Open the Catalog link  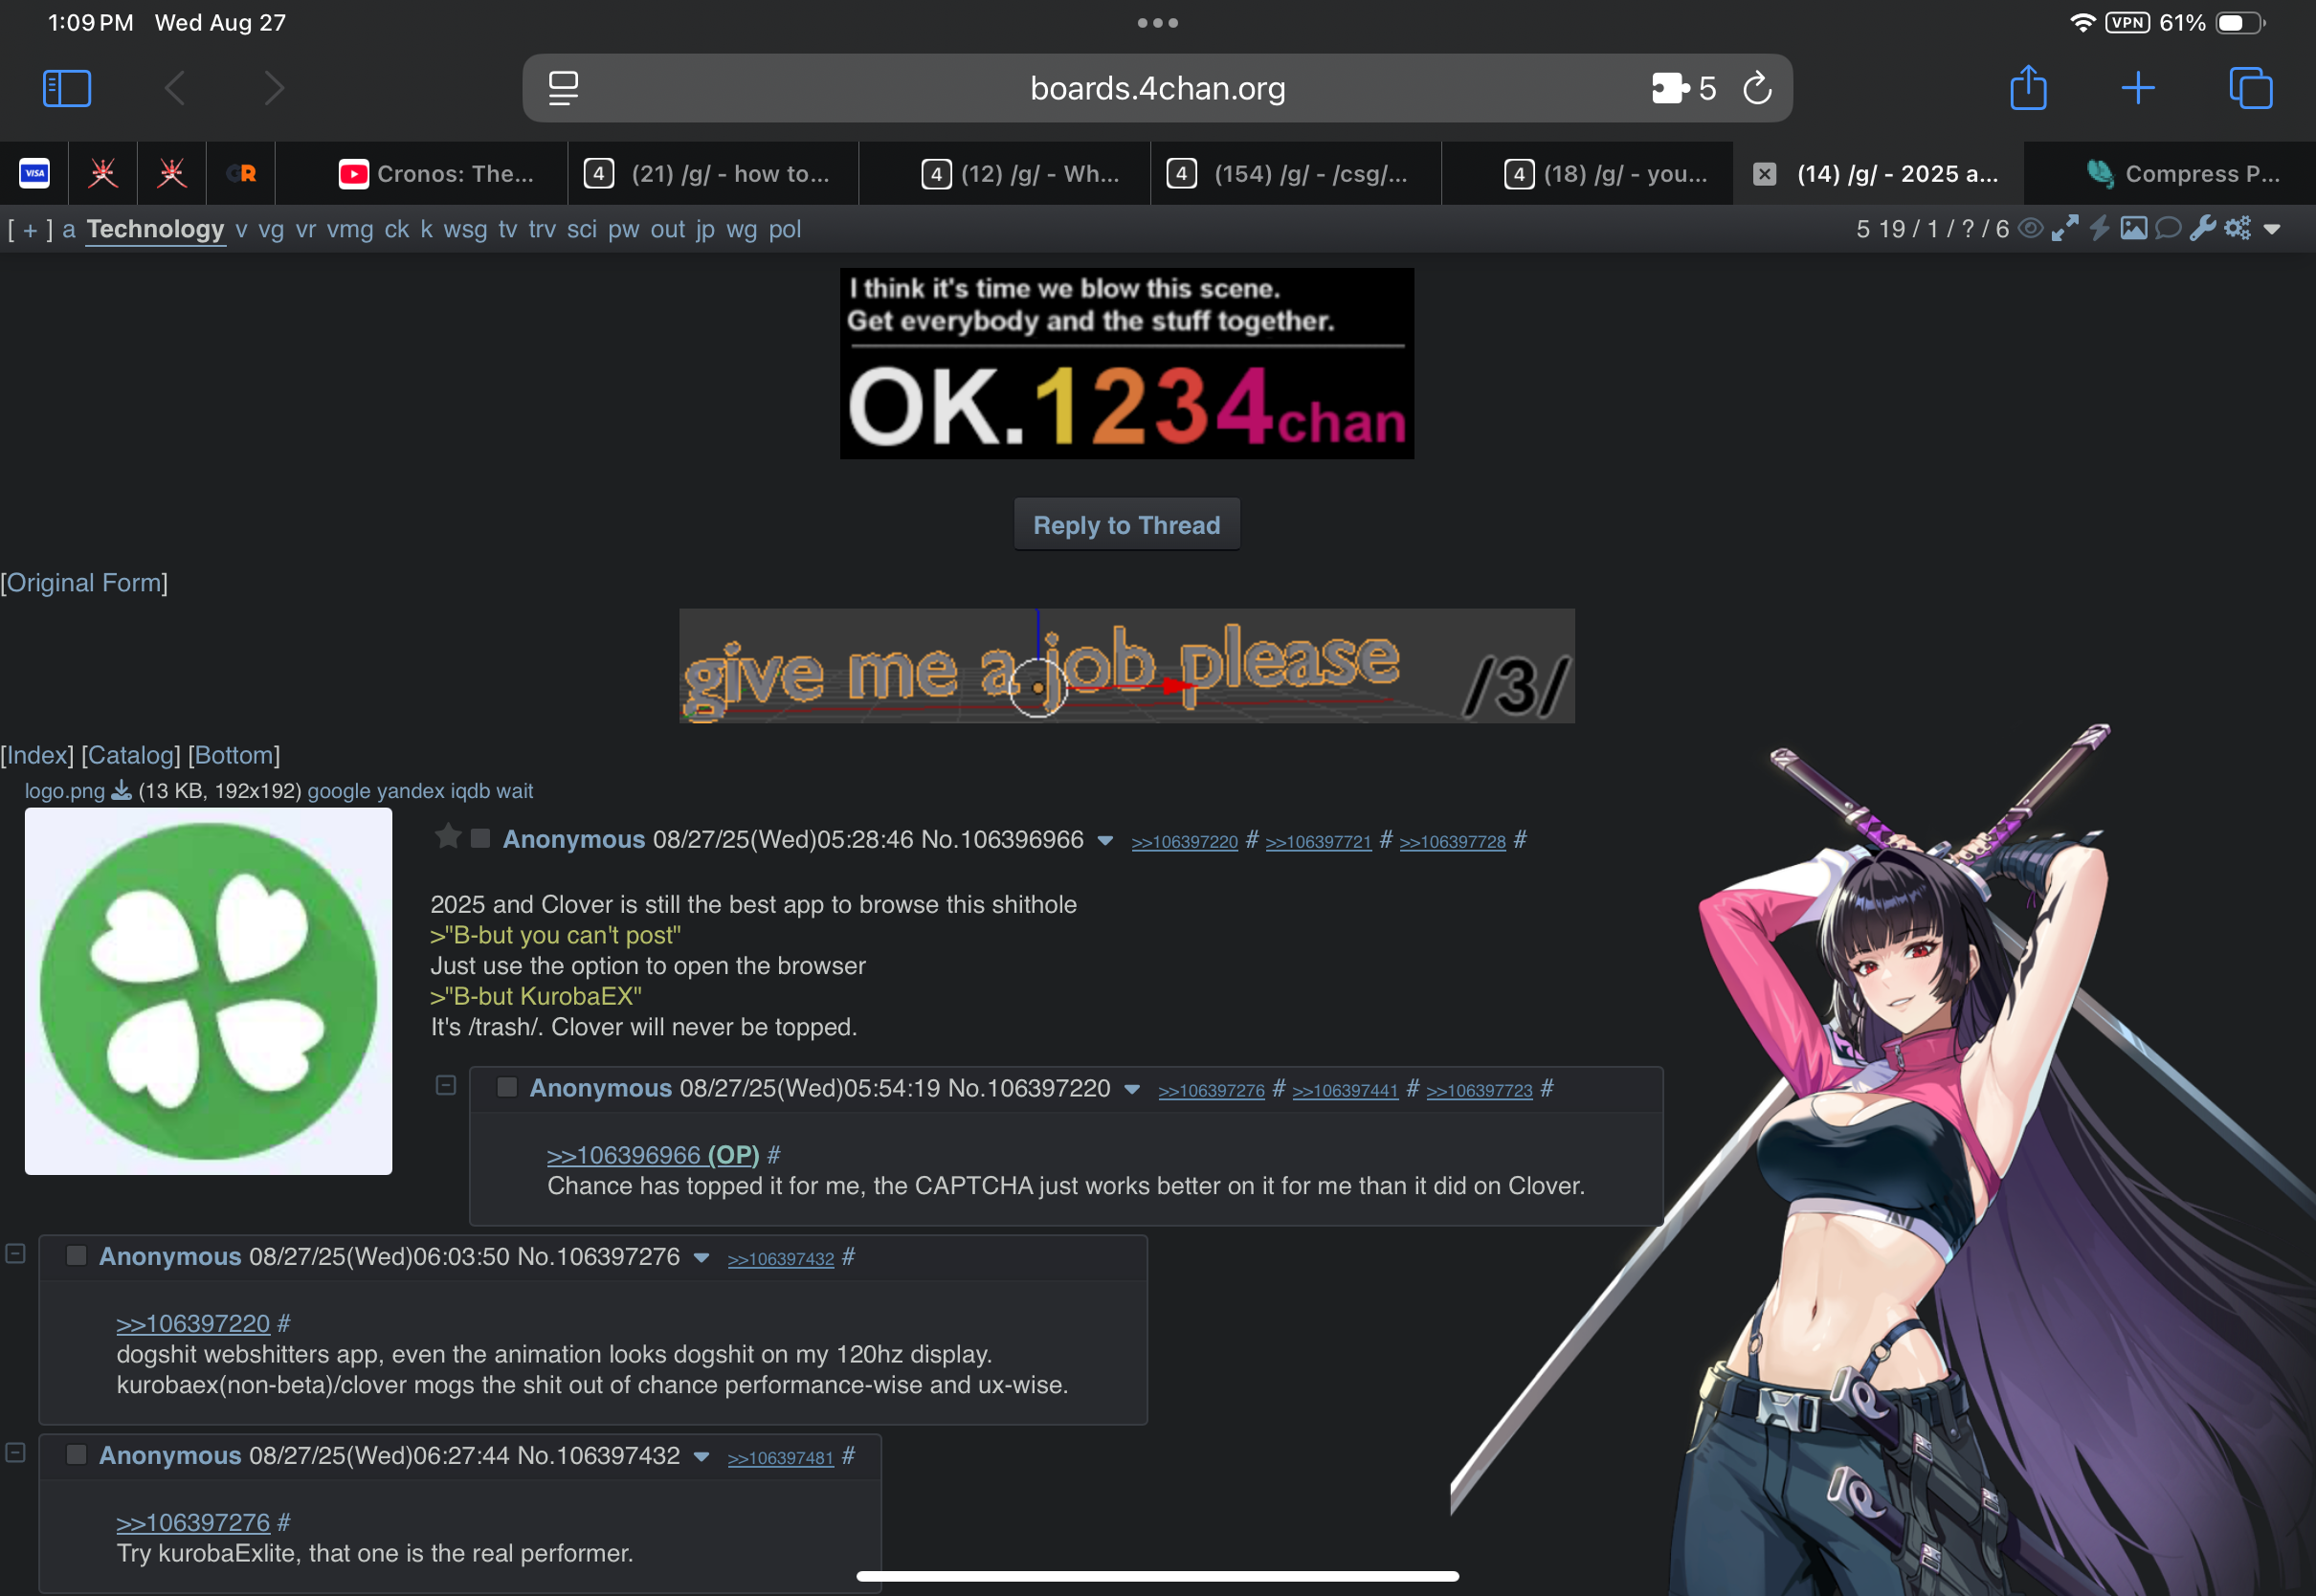pyautogui.click(x=131, y=755)
